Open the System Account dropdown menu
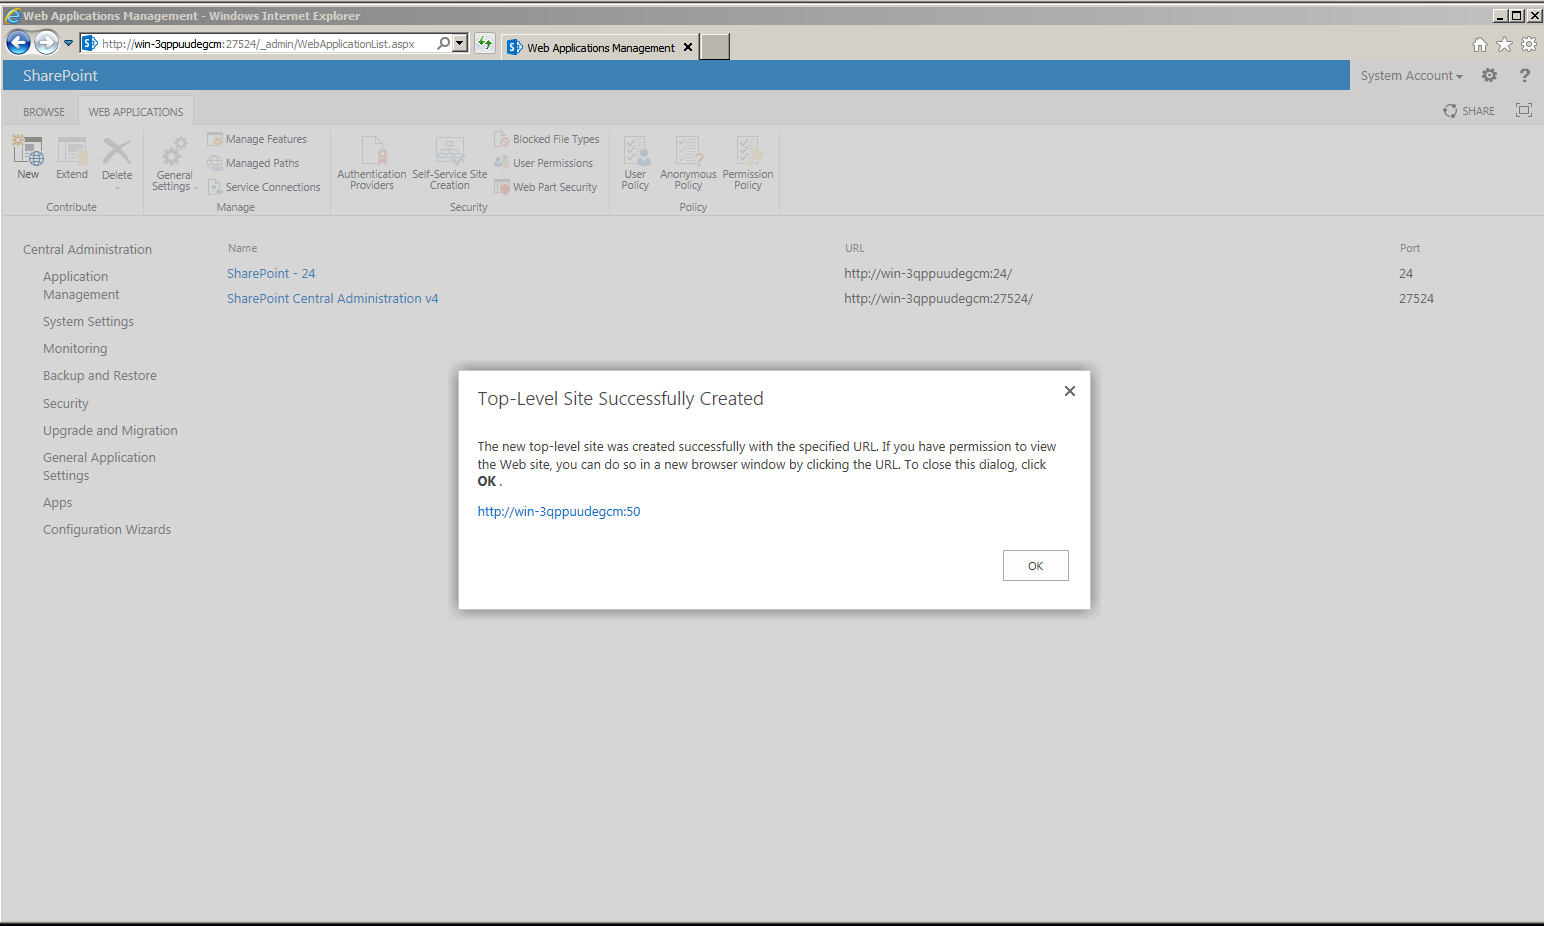This screenshot has height=926, width=1544. click(x=1411, y=76)
